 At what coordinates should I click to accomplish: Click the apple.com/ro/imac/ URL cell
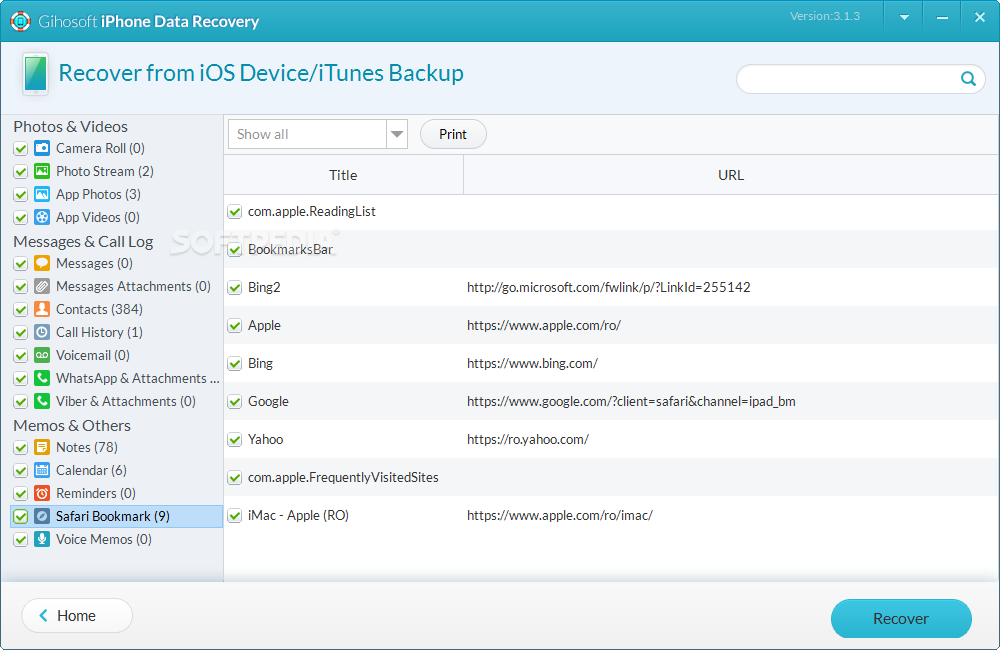click(559, 515)
